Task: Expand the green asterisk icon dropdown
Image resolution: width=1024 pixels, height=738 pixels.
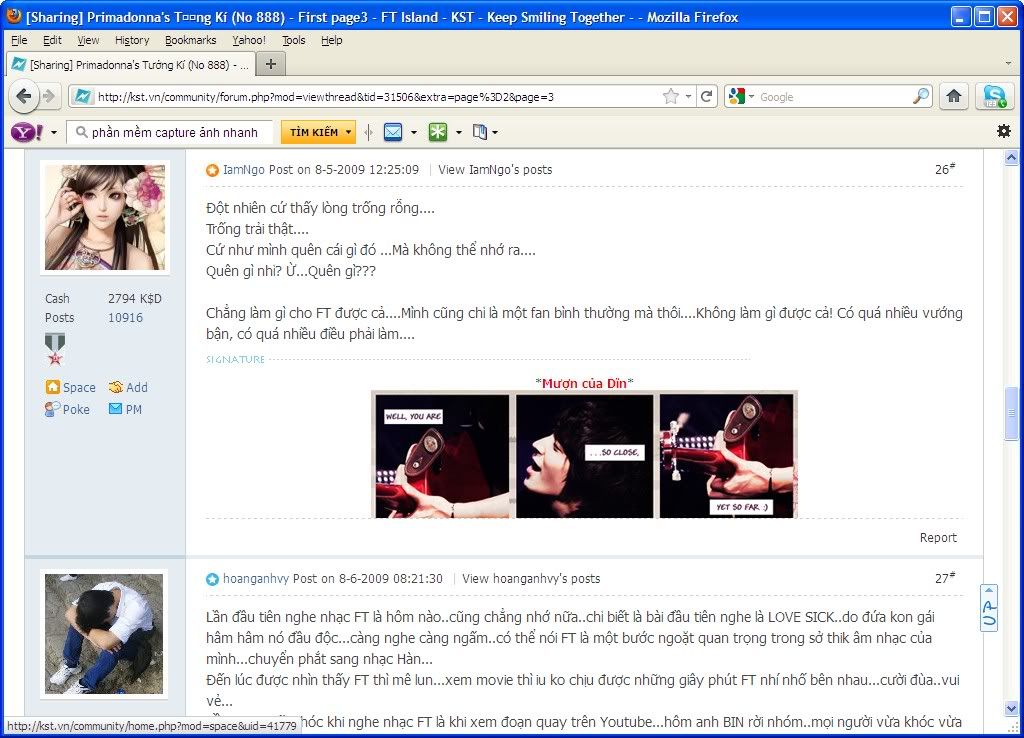Action: tap(458, 133)
